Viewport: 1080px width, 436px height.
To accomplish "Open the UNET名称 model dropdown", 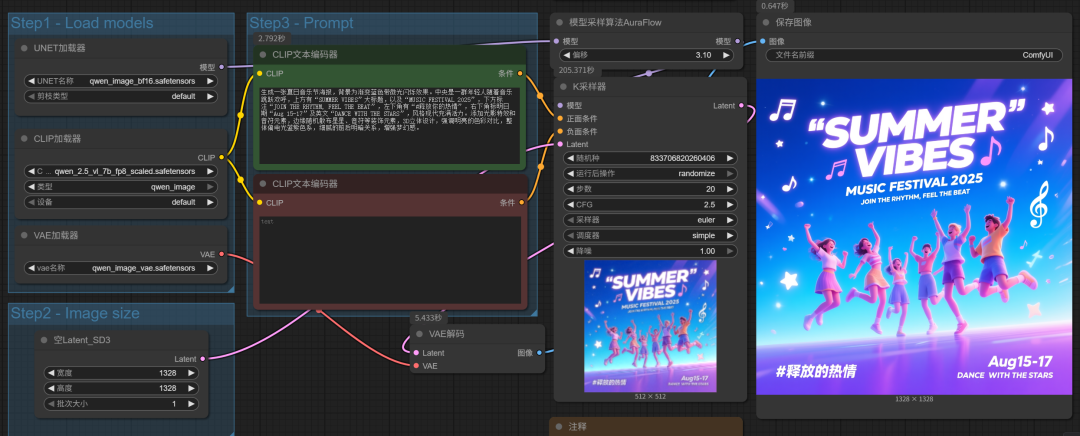I will point(121,81).
